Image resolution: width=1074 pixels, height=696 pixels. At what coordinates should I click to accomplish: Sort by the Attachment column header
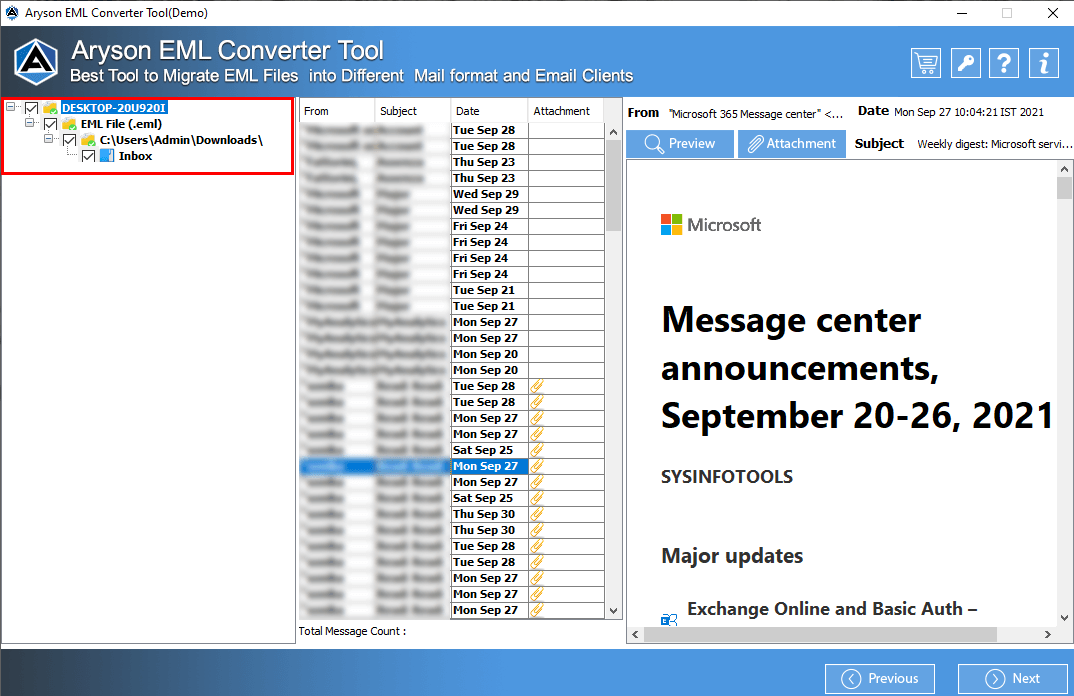tap(566, 111)
